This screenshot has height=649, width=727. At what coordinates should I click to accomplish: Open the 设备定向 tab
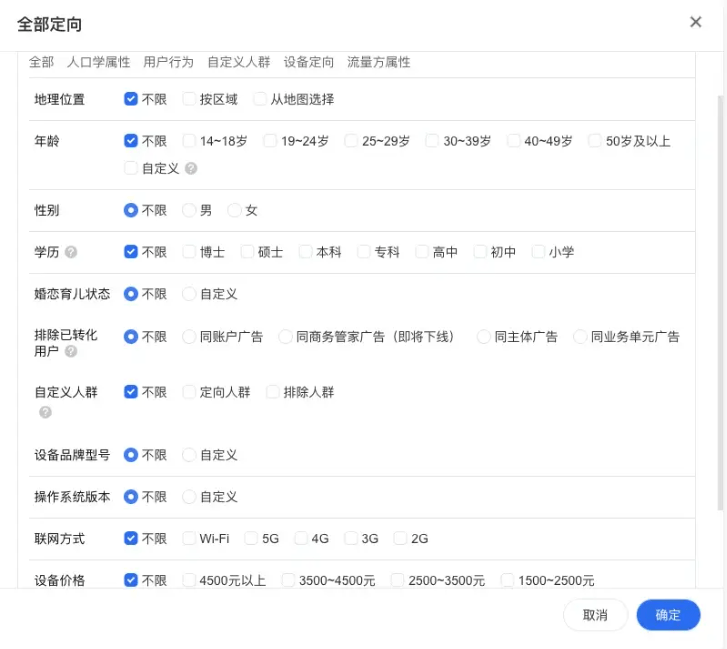pyautogui.click(x=309, y=62)
